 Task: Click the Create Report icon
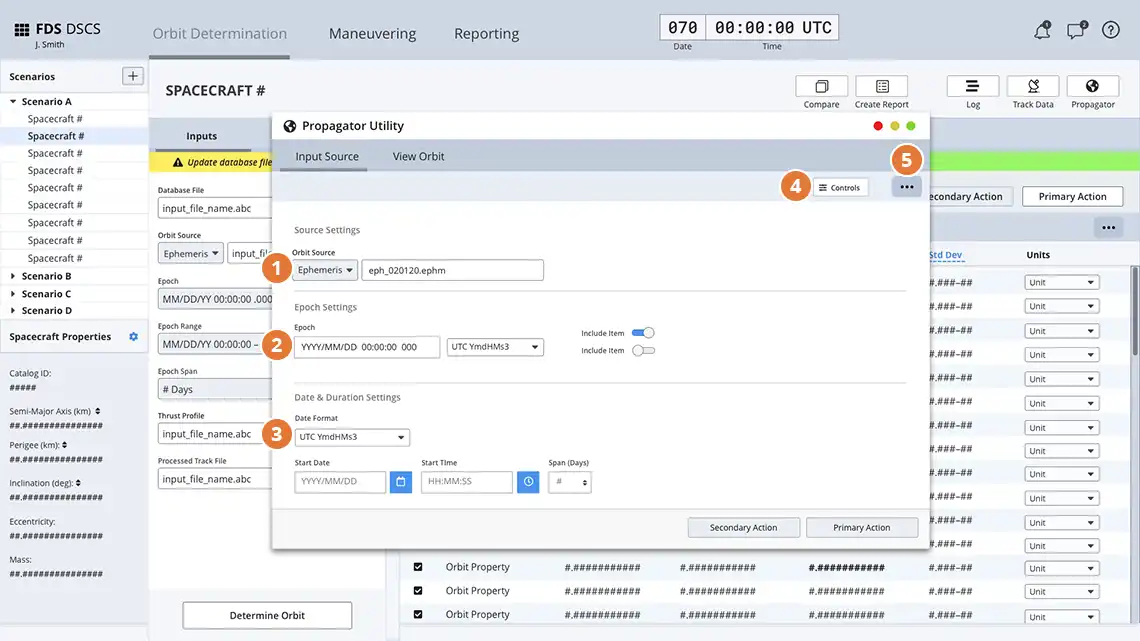tap(881, 87)
